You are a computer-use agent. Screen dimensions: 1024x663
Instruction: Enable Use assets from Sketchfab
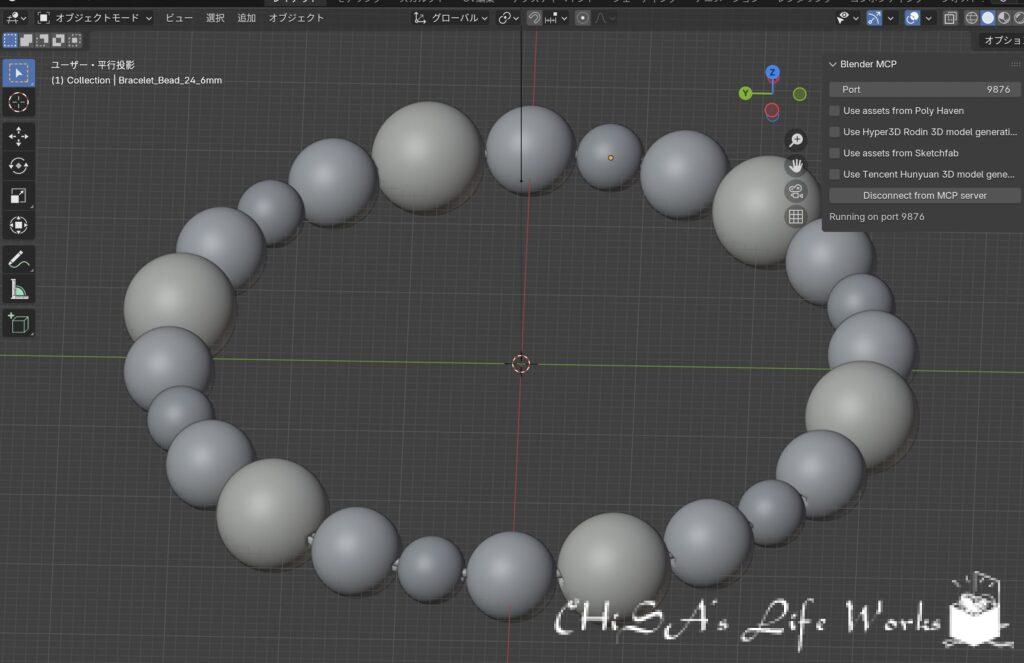[834, 154]
